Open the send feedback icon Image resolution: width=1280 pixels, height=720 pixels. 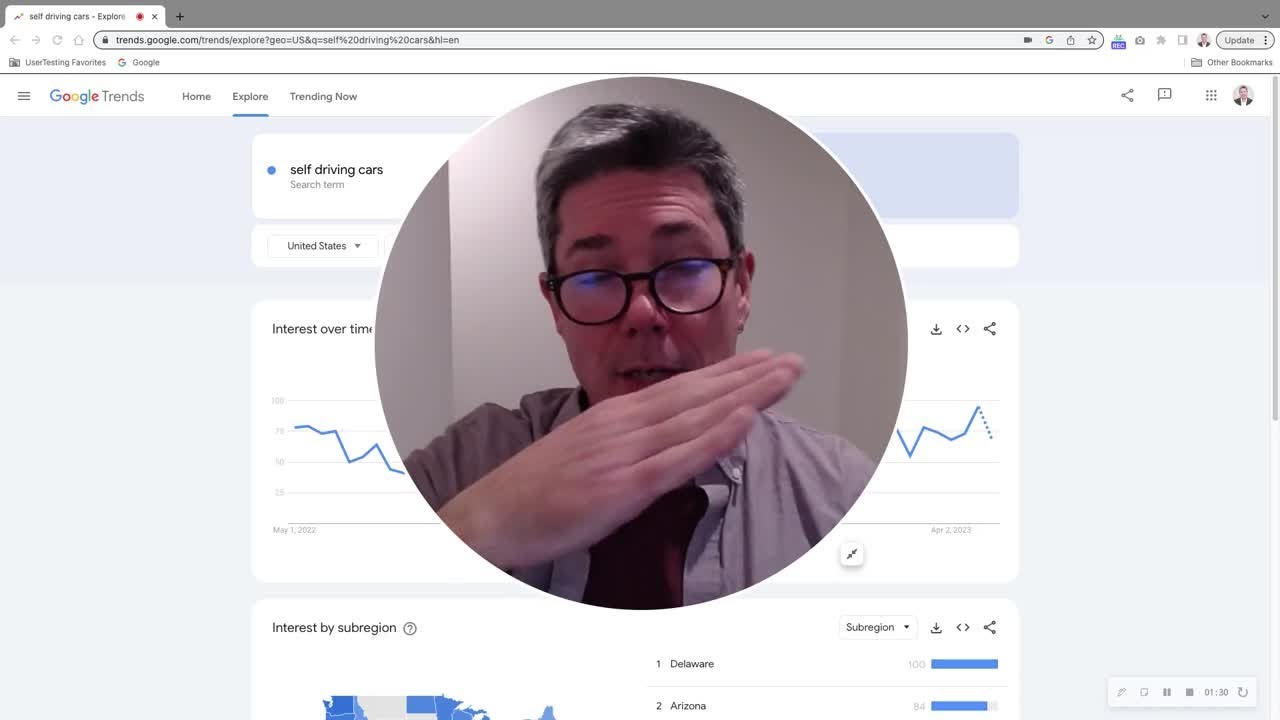point(1164,95)
